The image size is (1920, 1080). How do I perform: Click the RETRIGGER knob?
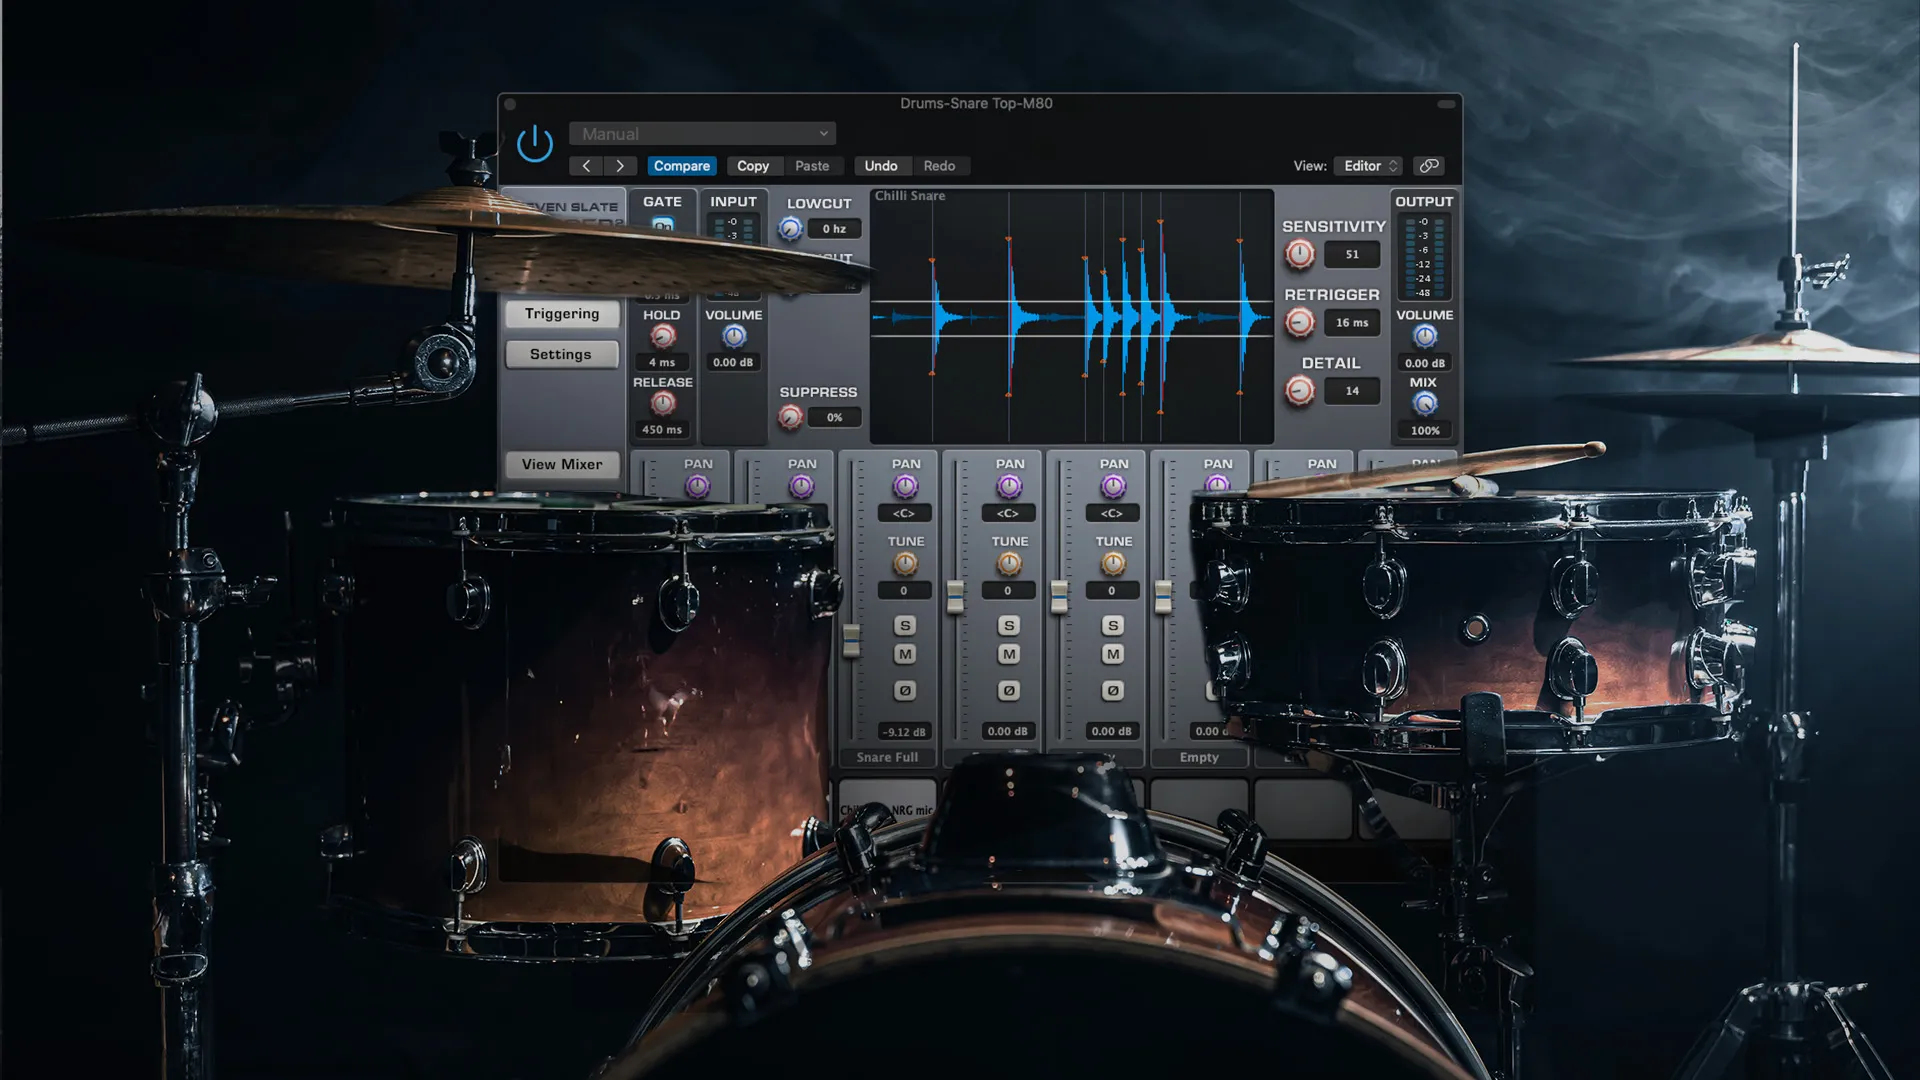click(x=1300, y=322)
